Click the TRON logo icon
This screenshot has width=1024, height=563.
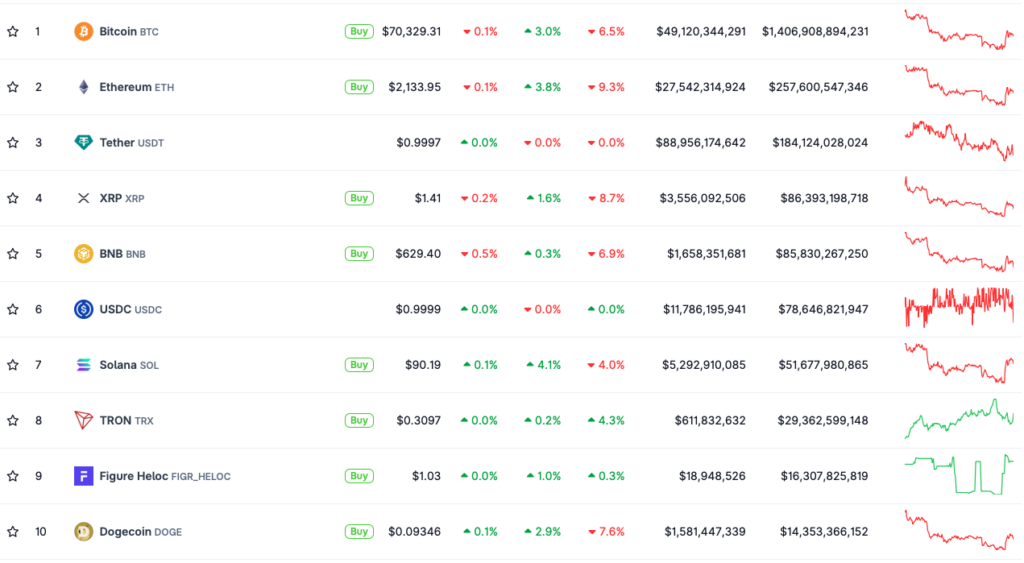point(84,420)
